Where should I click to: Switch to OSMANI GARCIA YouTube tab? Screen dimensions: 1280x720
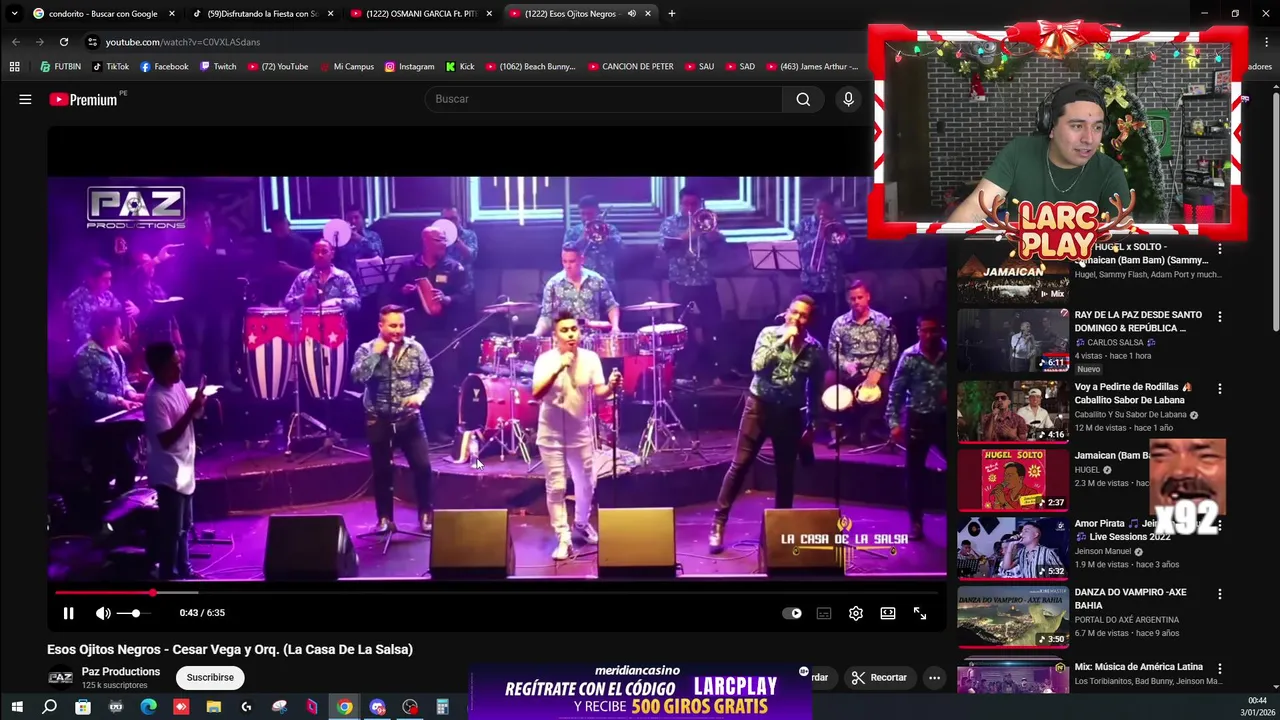point(421,14)
